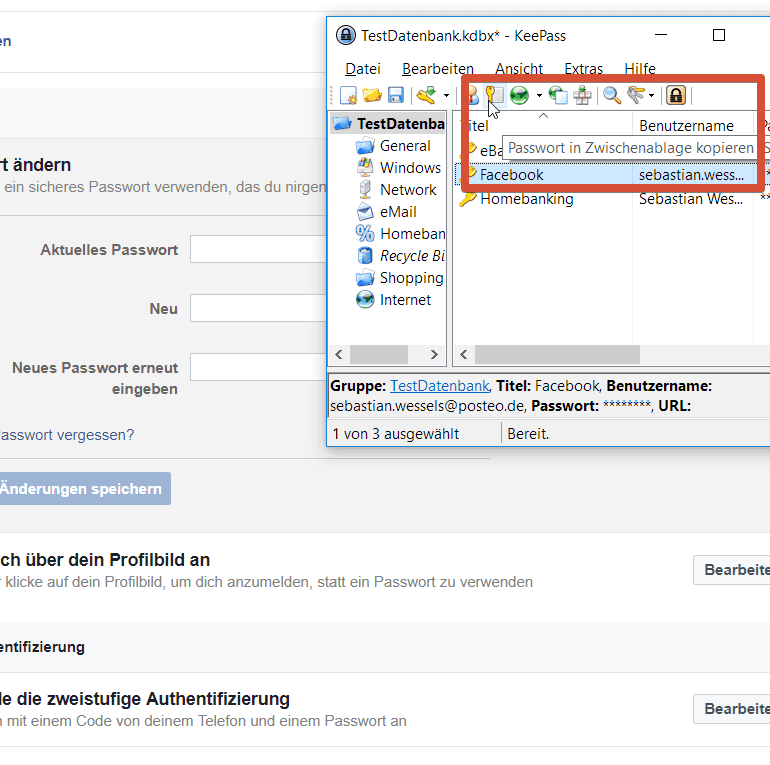Open the Datei menu
The image size is (770, 765).
pos(363,69)
